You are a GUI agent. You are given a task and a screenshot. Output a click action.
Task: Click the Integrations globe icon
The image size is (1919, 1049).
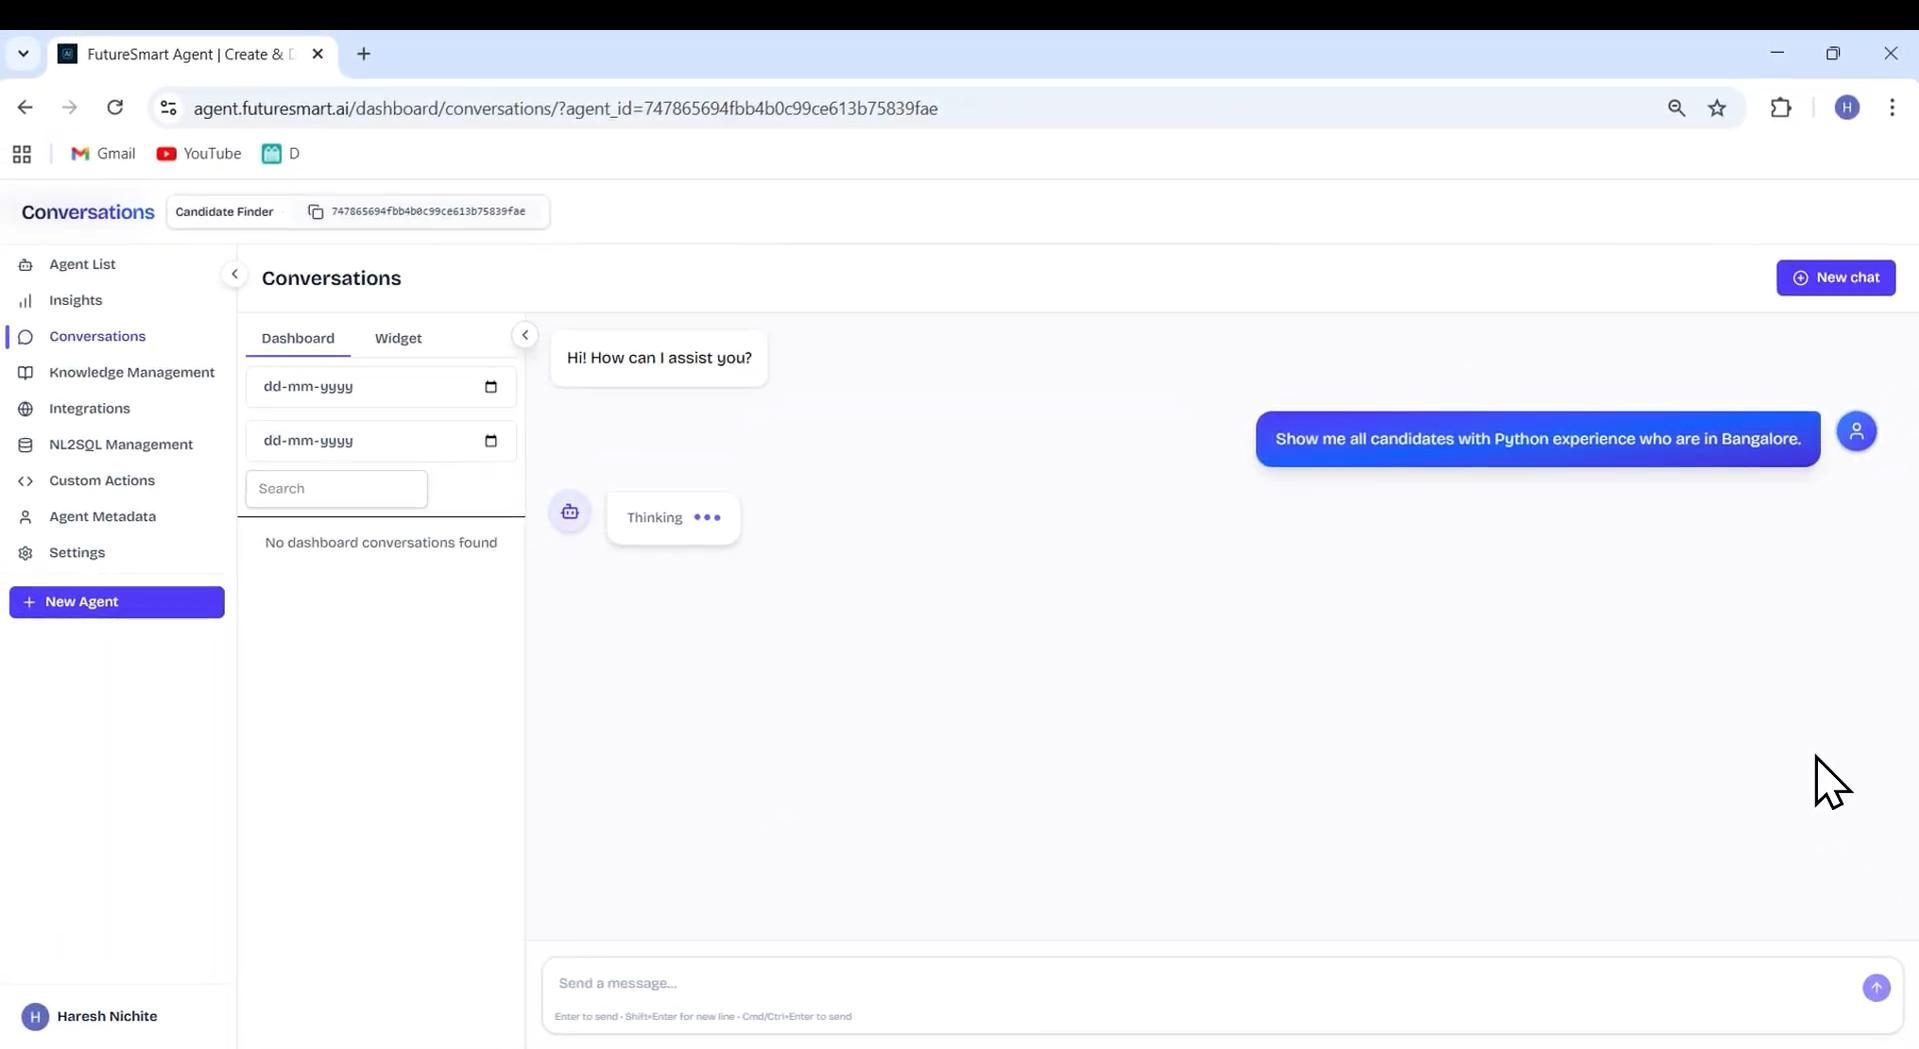click(26, 409)
